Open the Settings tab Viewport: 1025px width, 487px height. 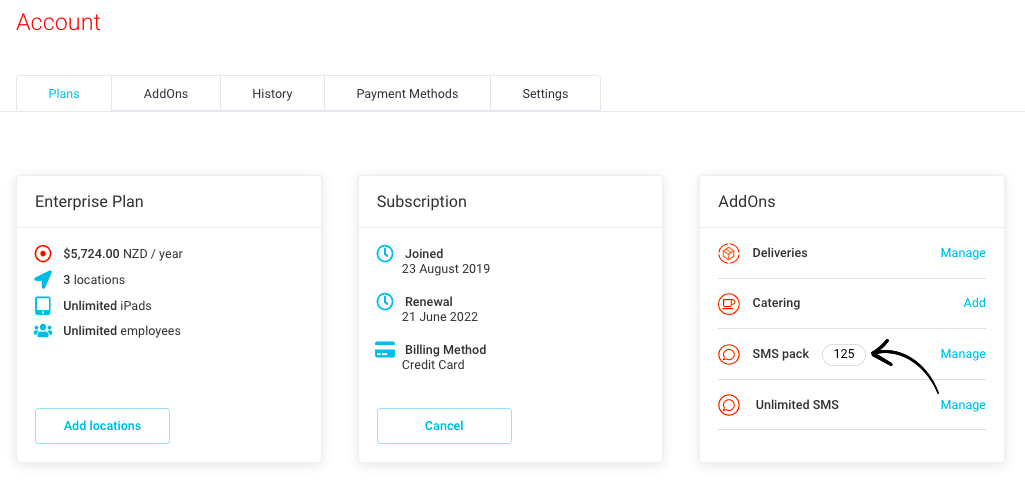[x=545, y=93]
